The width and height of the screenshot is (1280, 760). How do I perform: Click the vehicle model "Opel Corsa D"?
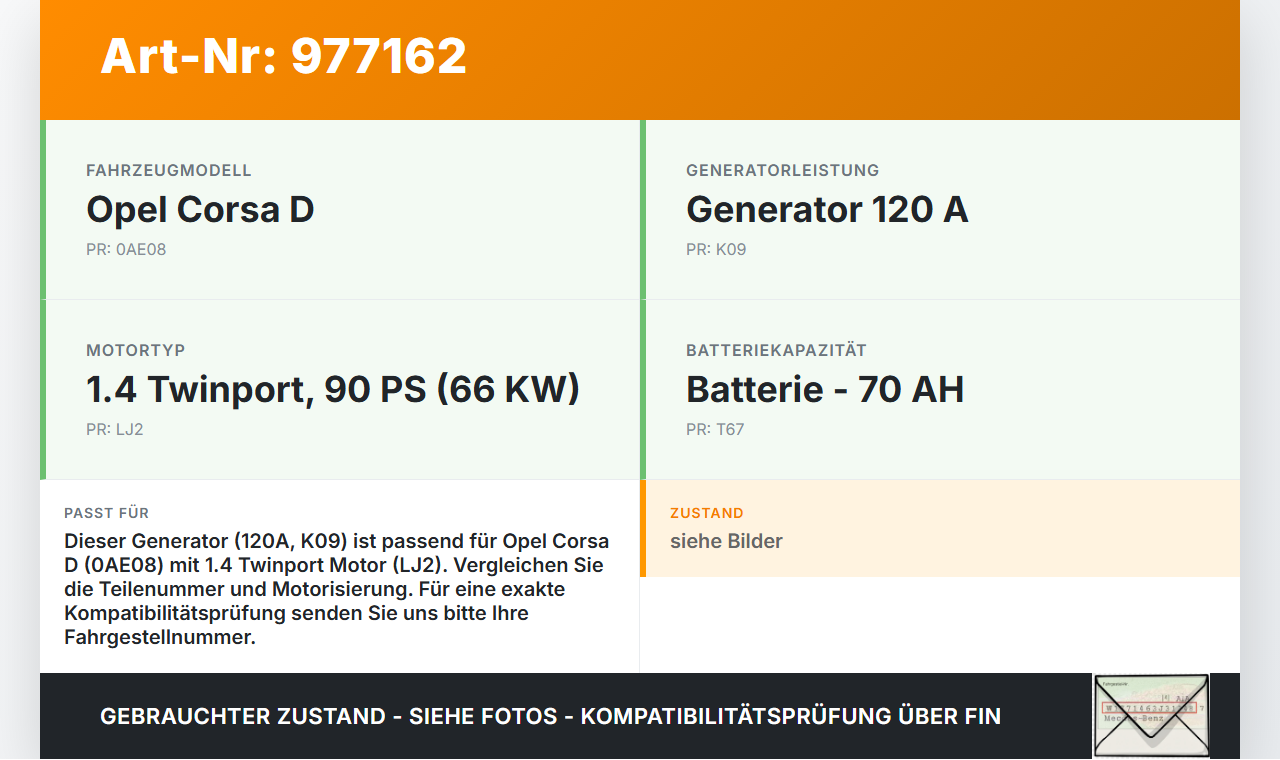[x=200, y=209]
